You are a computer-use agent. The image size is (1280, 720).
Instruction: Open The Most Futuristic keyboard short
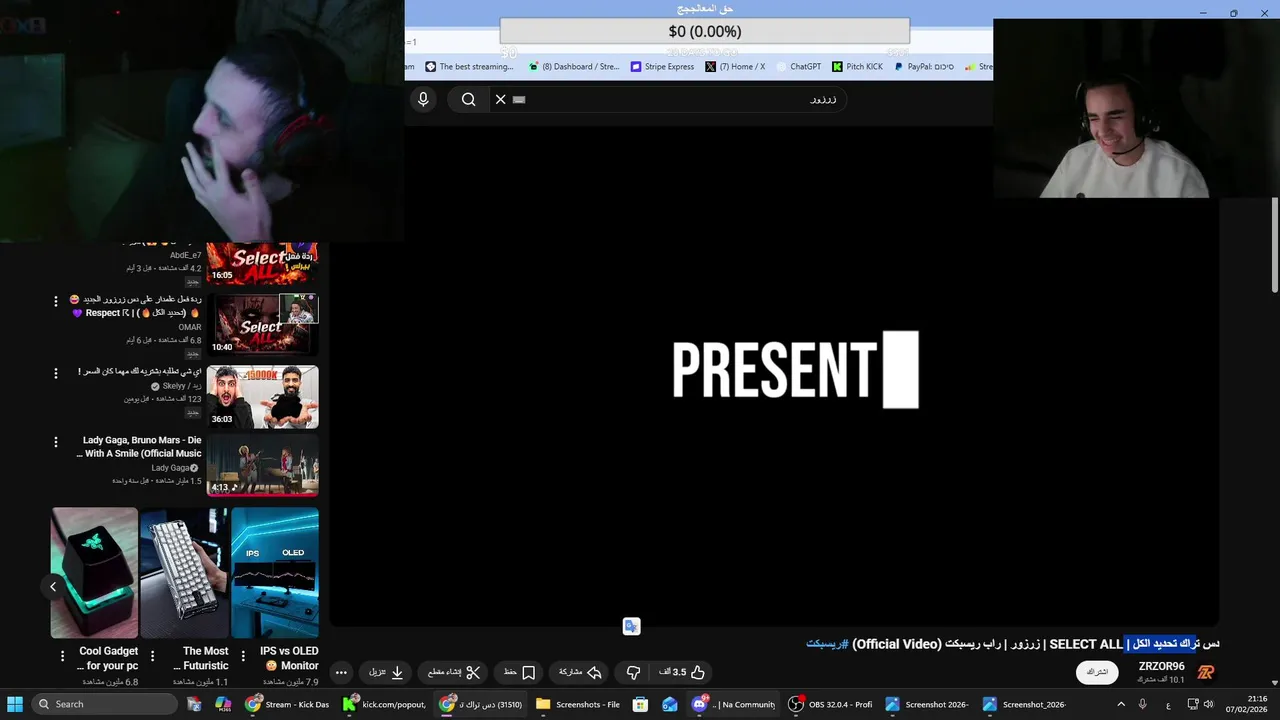click(184, 572)
